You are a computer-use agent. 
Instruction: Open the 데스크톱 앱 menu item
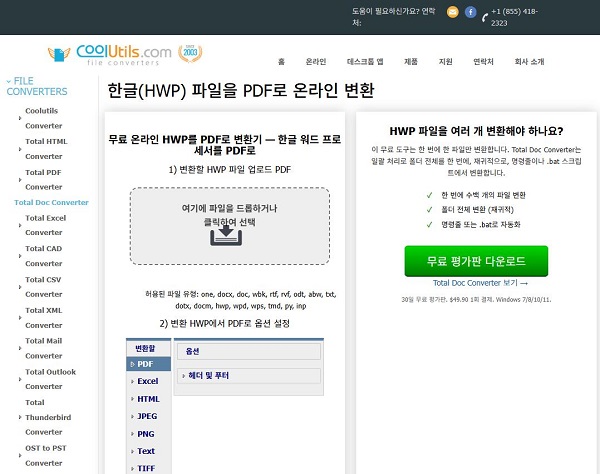coord(365,62)
